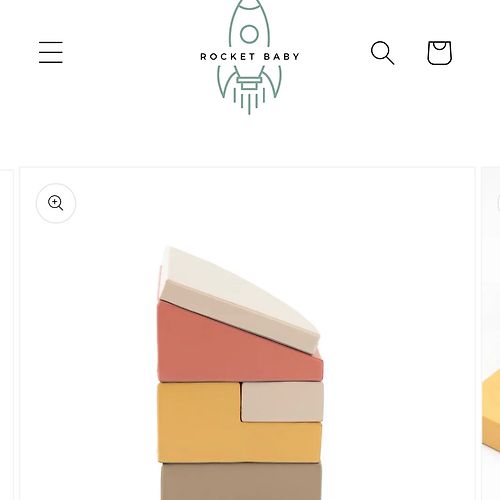Open the stacked blocks product photo
Image resolution: width=500 pixels, height=500 pixels.
tap(247, 333)
